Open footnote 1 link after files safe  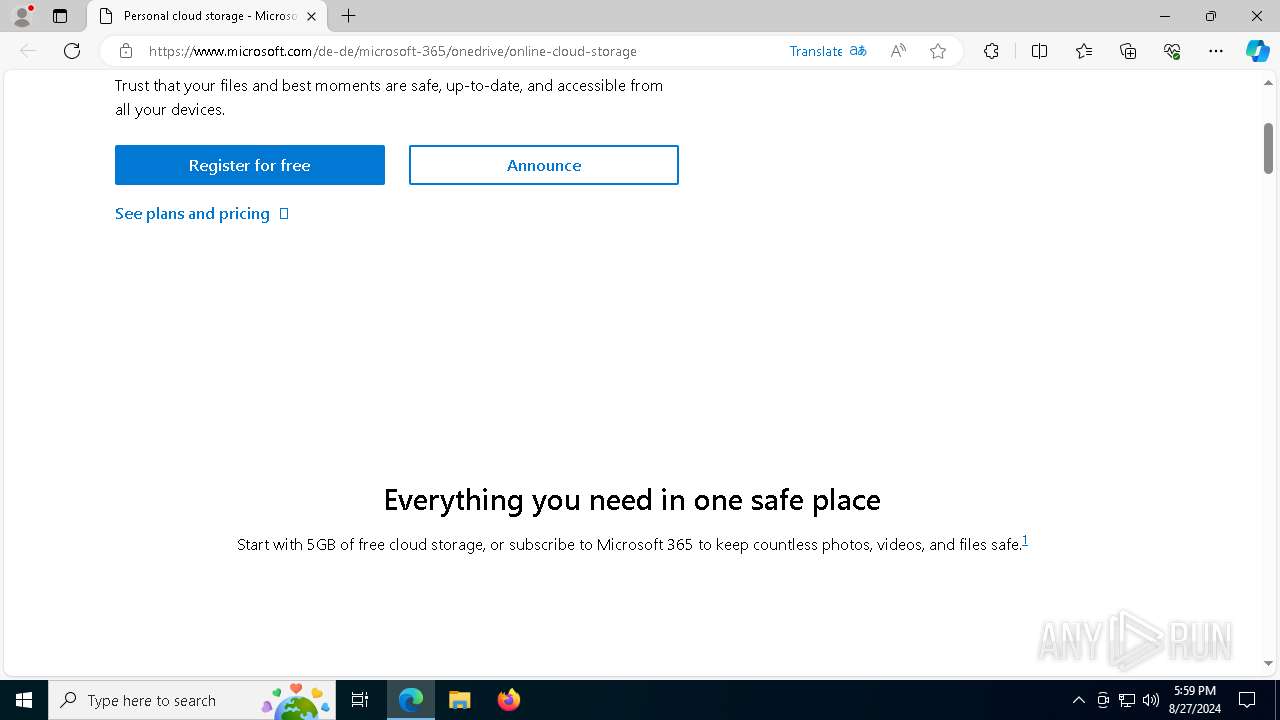1025,541
